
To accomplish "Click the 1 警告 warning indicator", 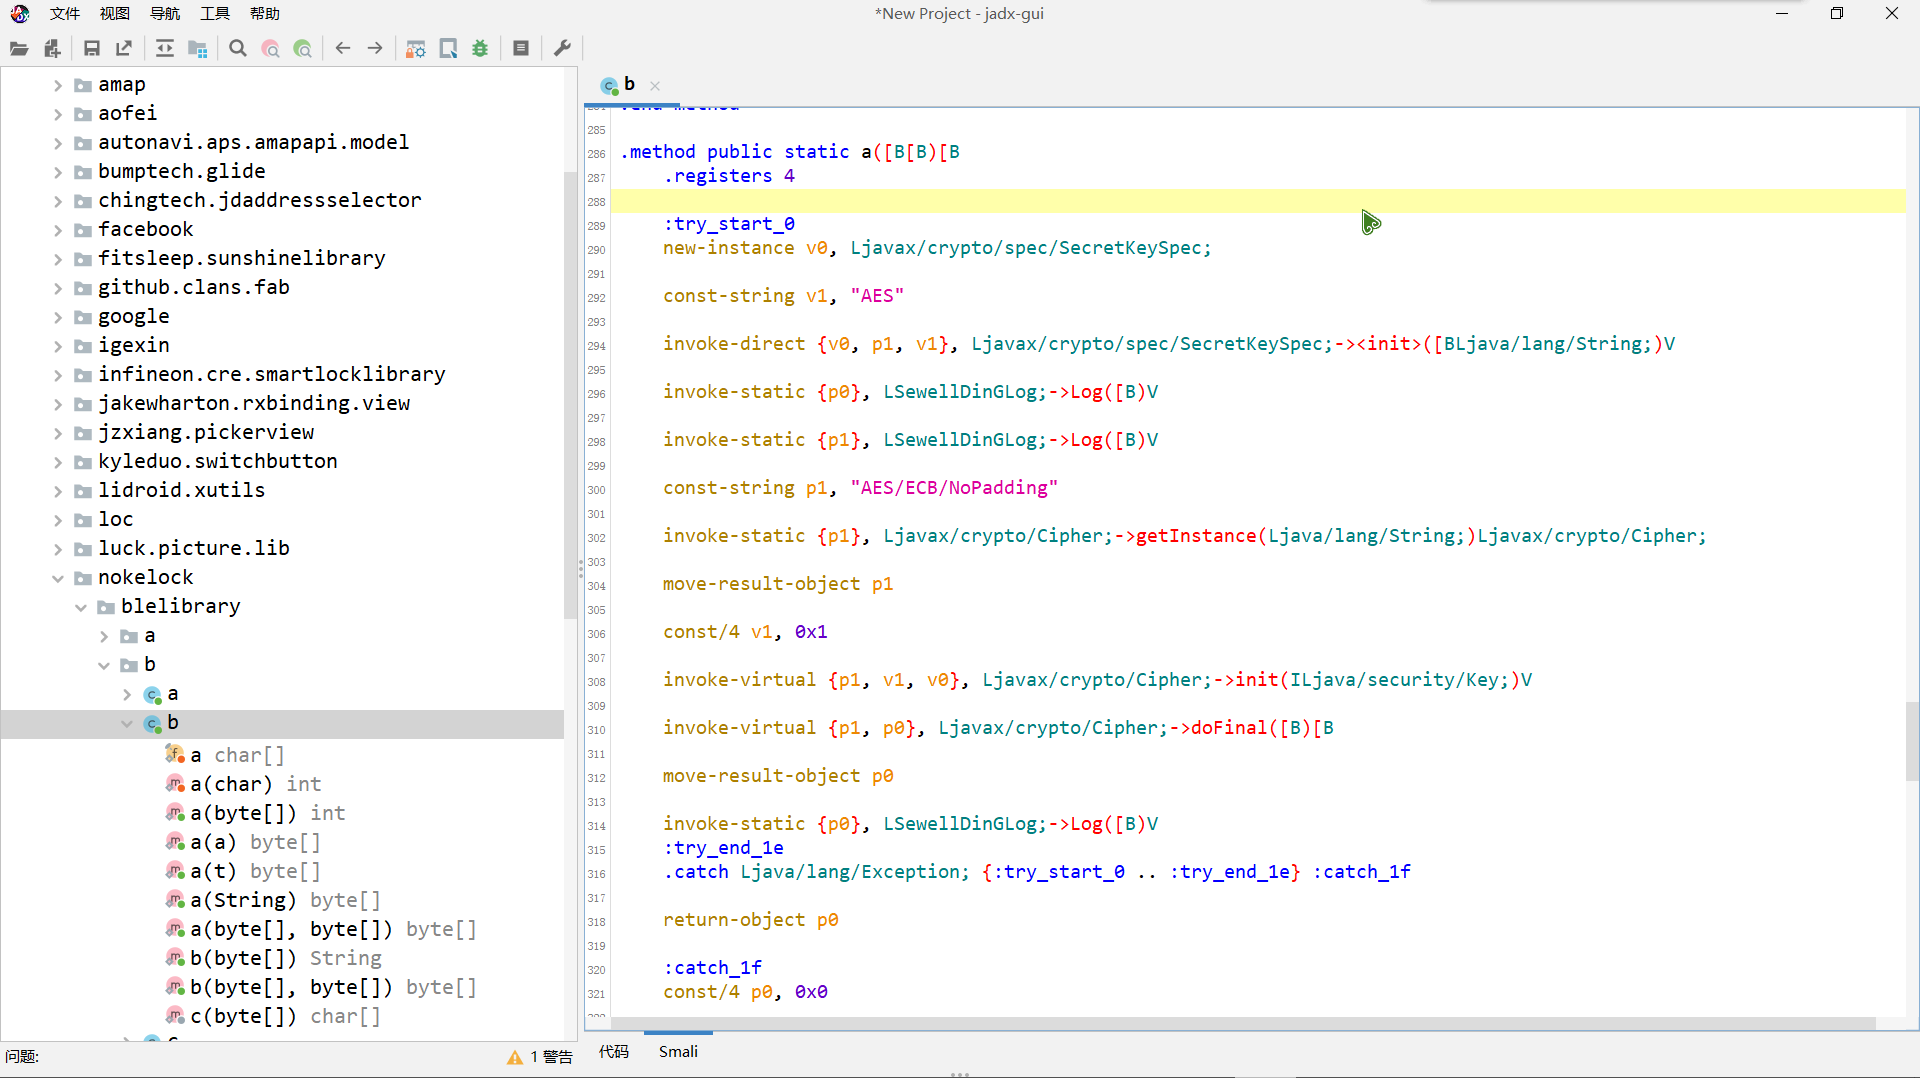I will point(540,1057).
